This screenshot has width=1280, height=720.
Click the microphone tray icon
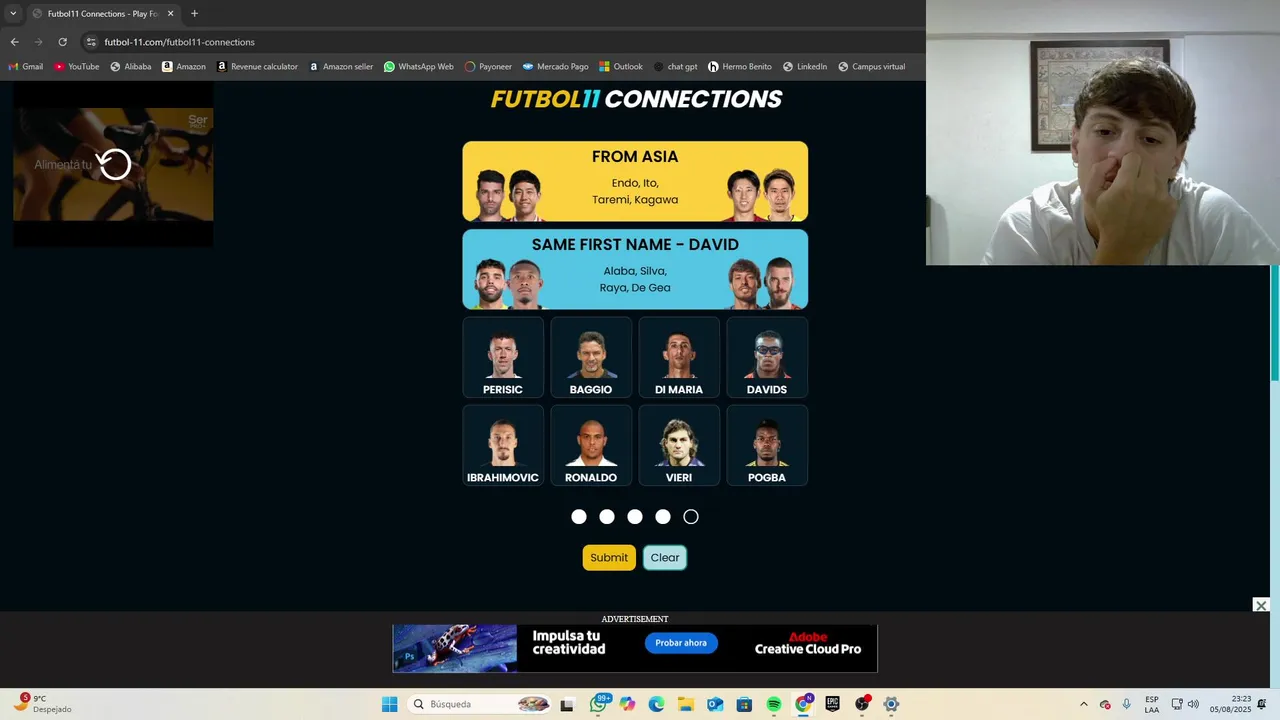[x=1127, y=704]
